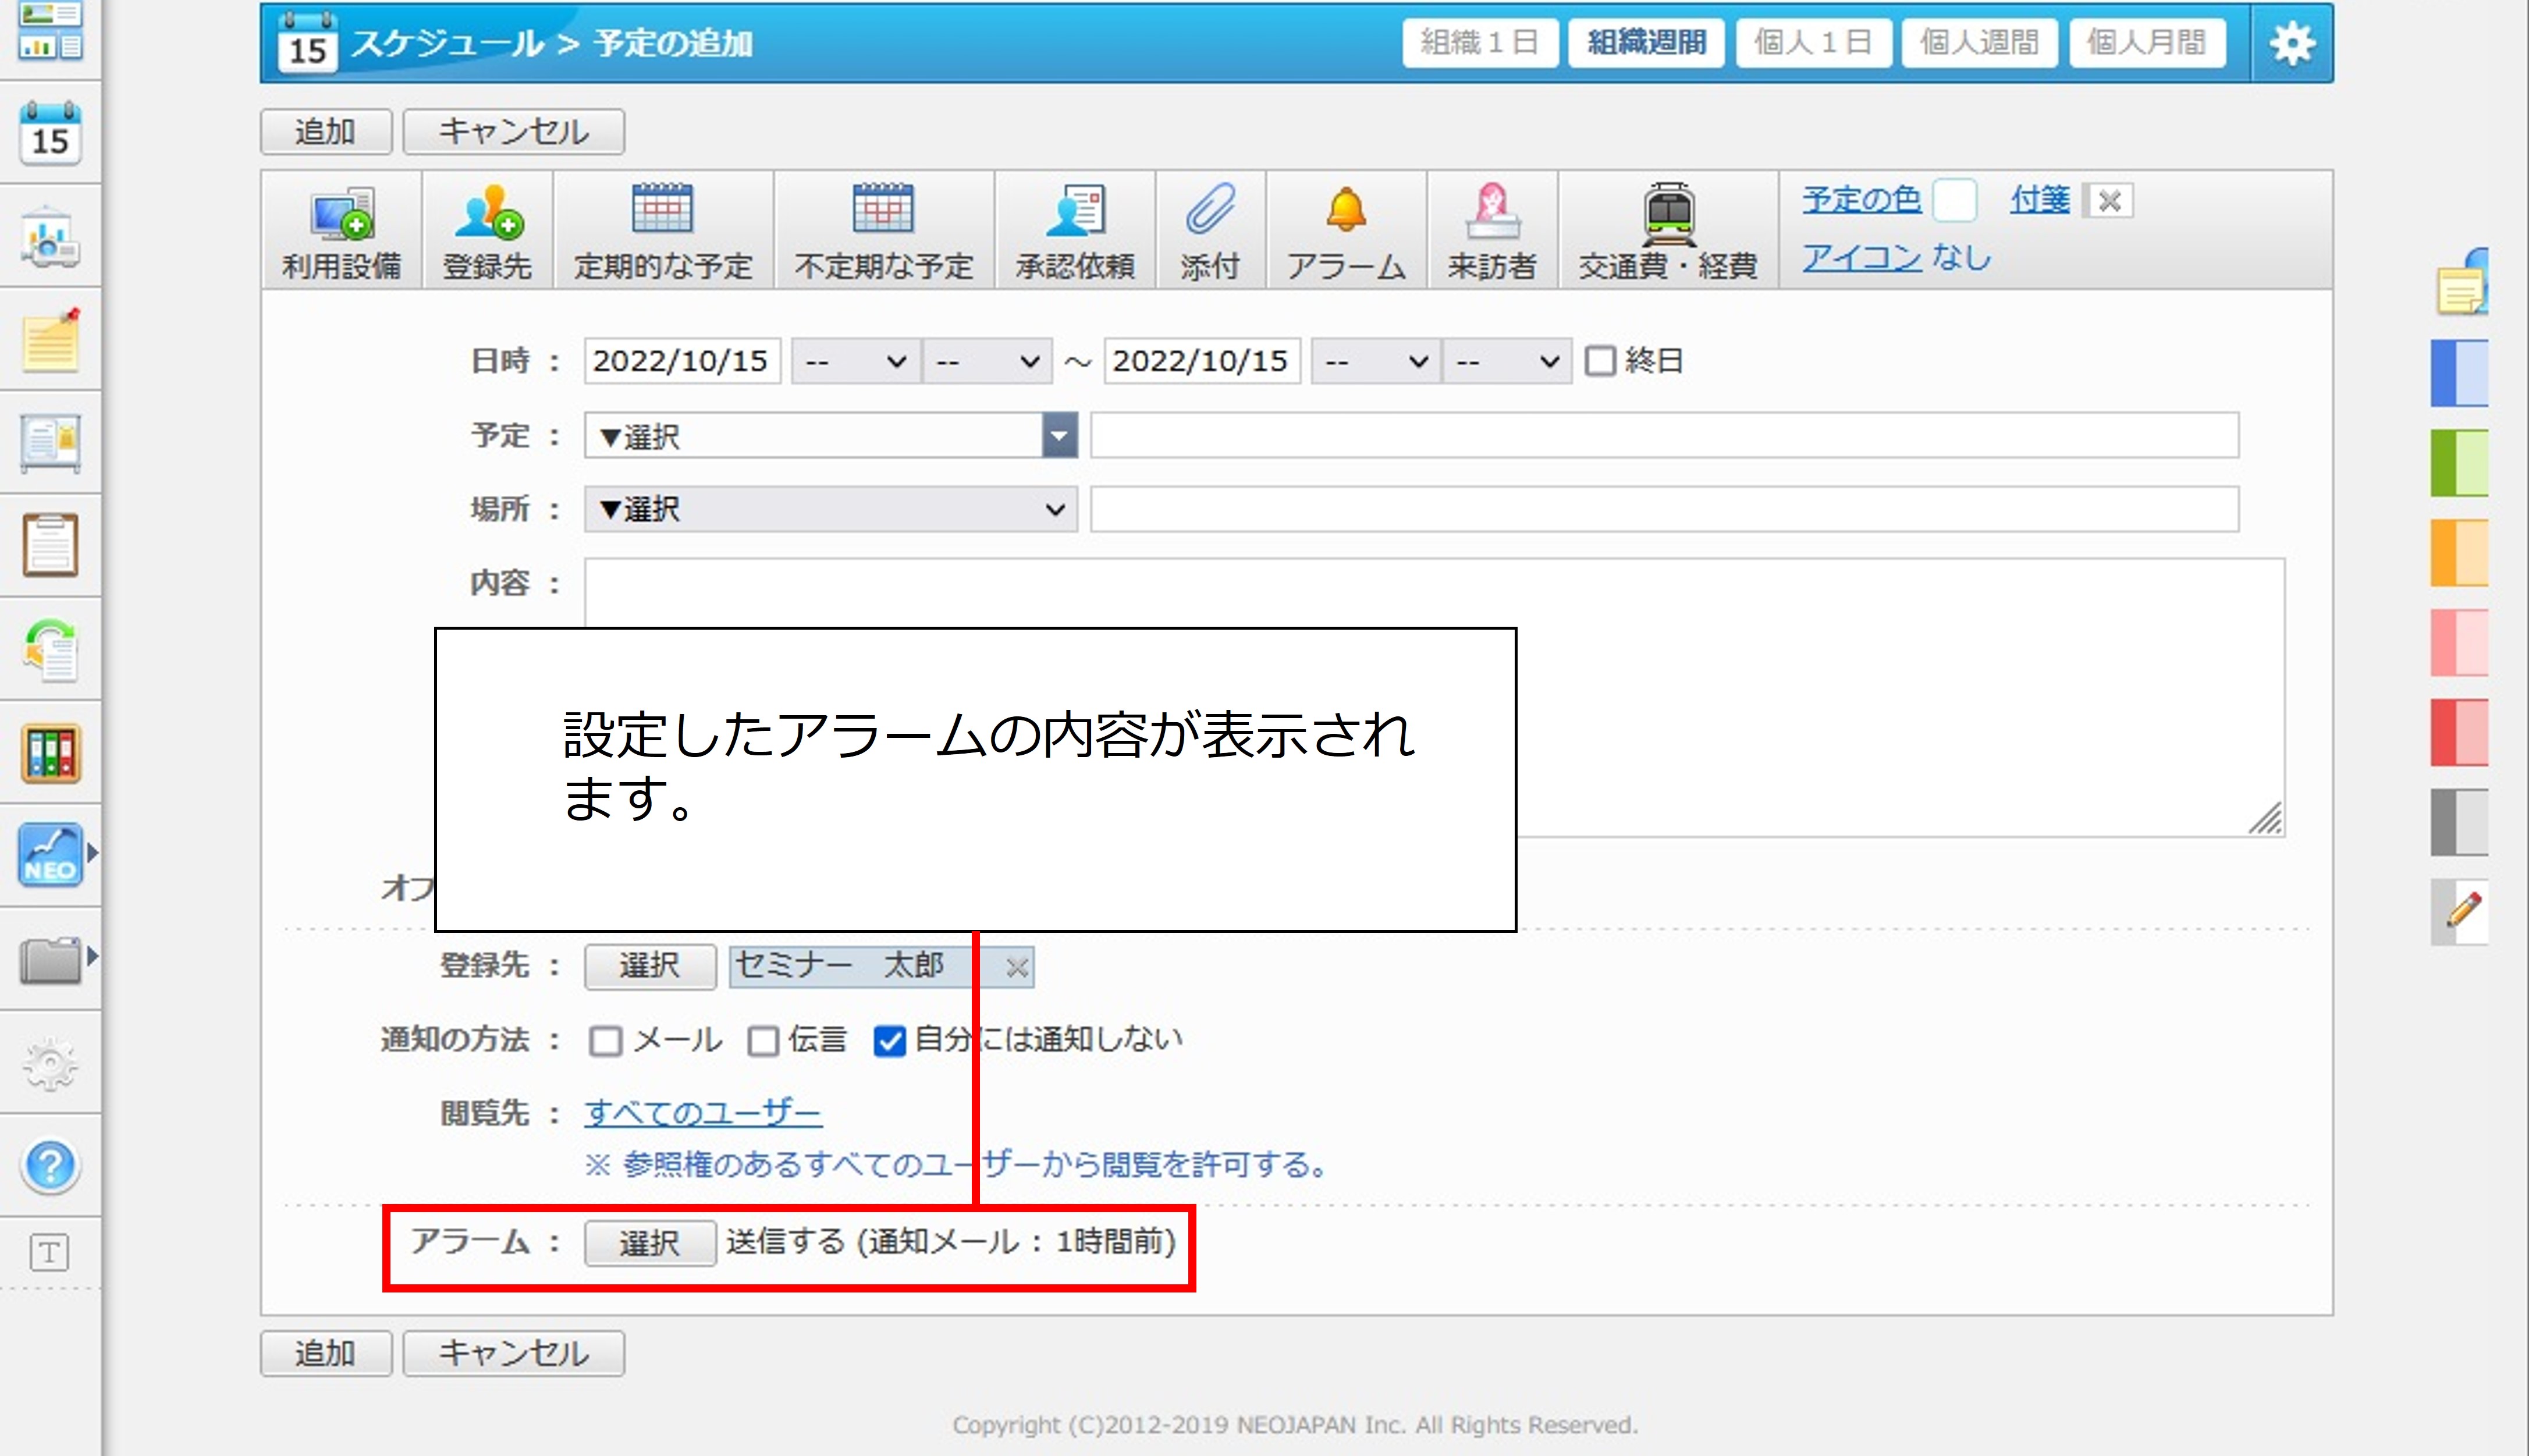Click the すべてのユーザー link

point(703,1112)
